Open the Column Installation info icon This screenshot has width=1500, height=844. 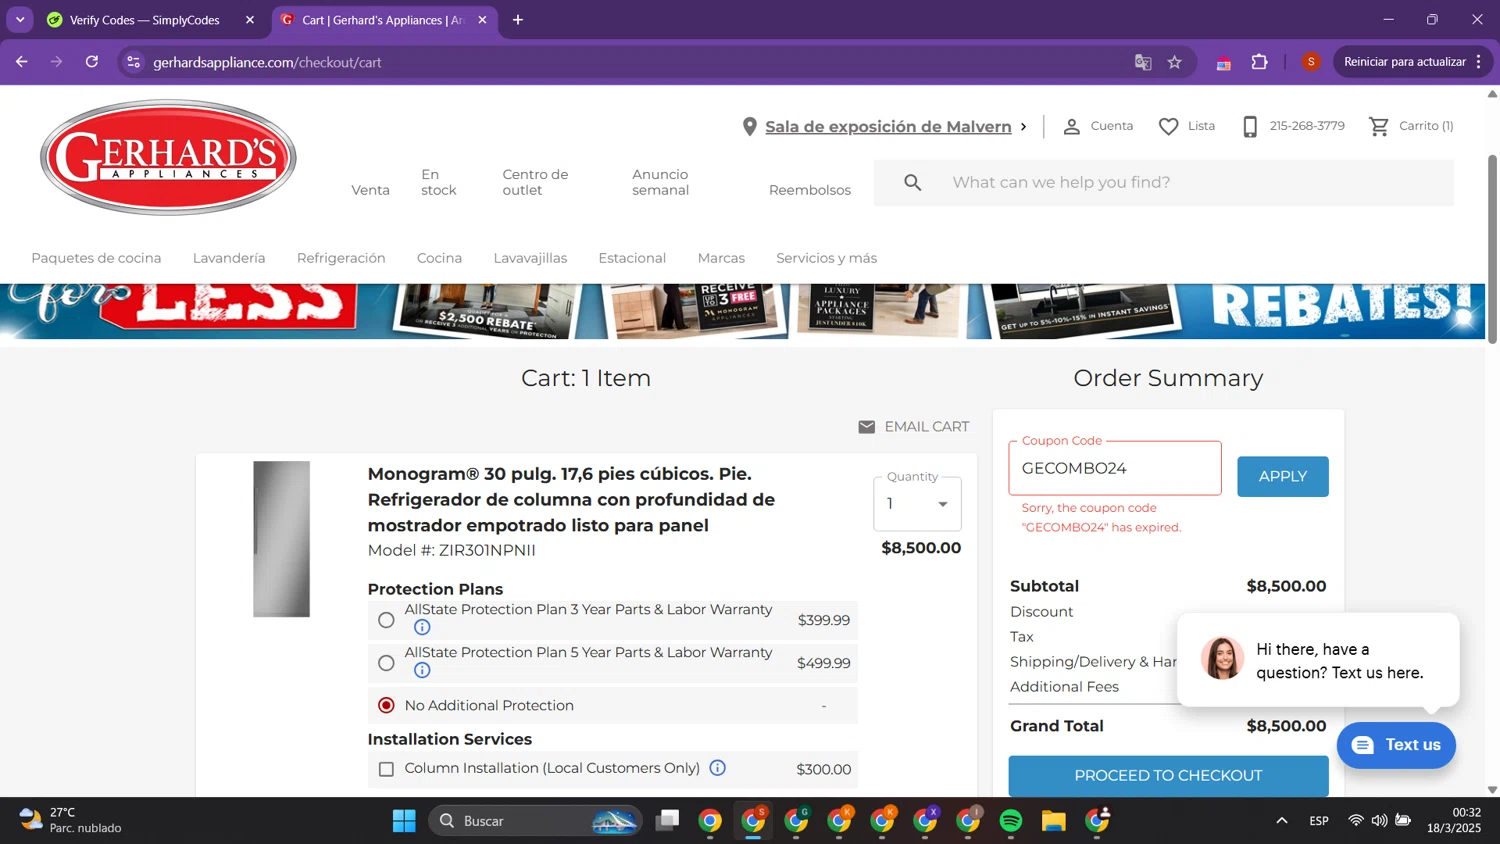pyautogui.click(x=717, y=768)
